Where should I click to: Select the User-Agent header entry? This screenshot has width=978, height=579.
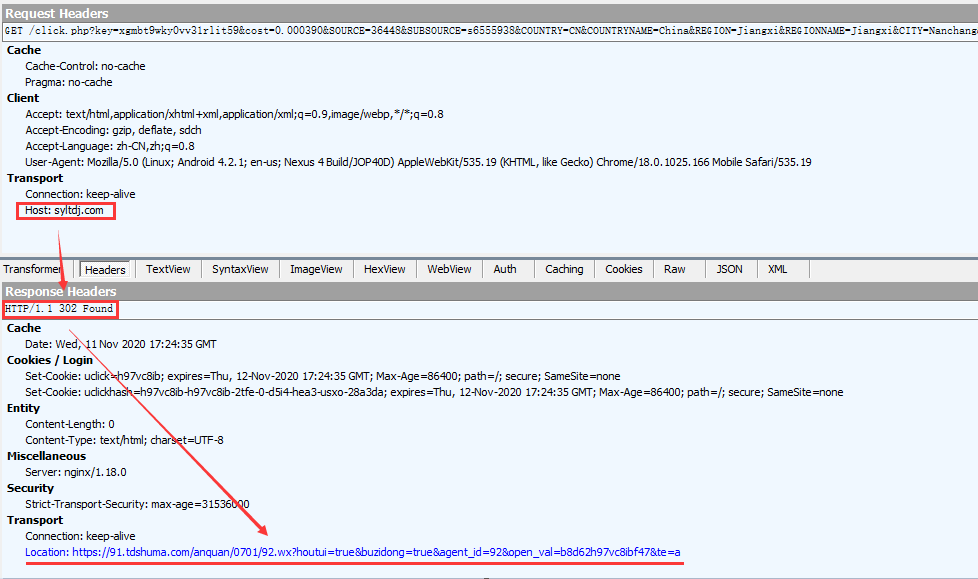(418, 162)
